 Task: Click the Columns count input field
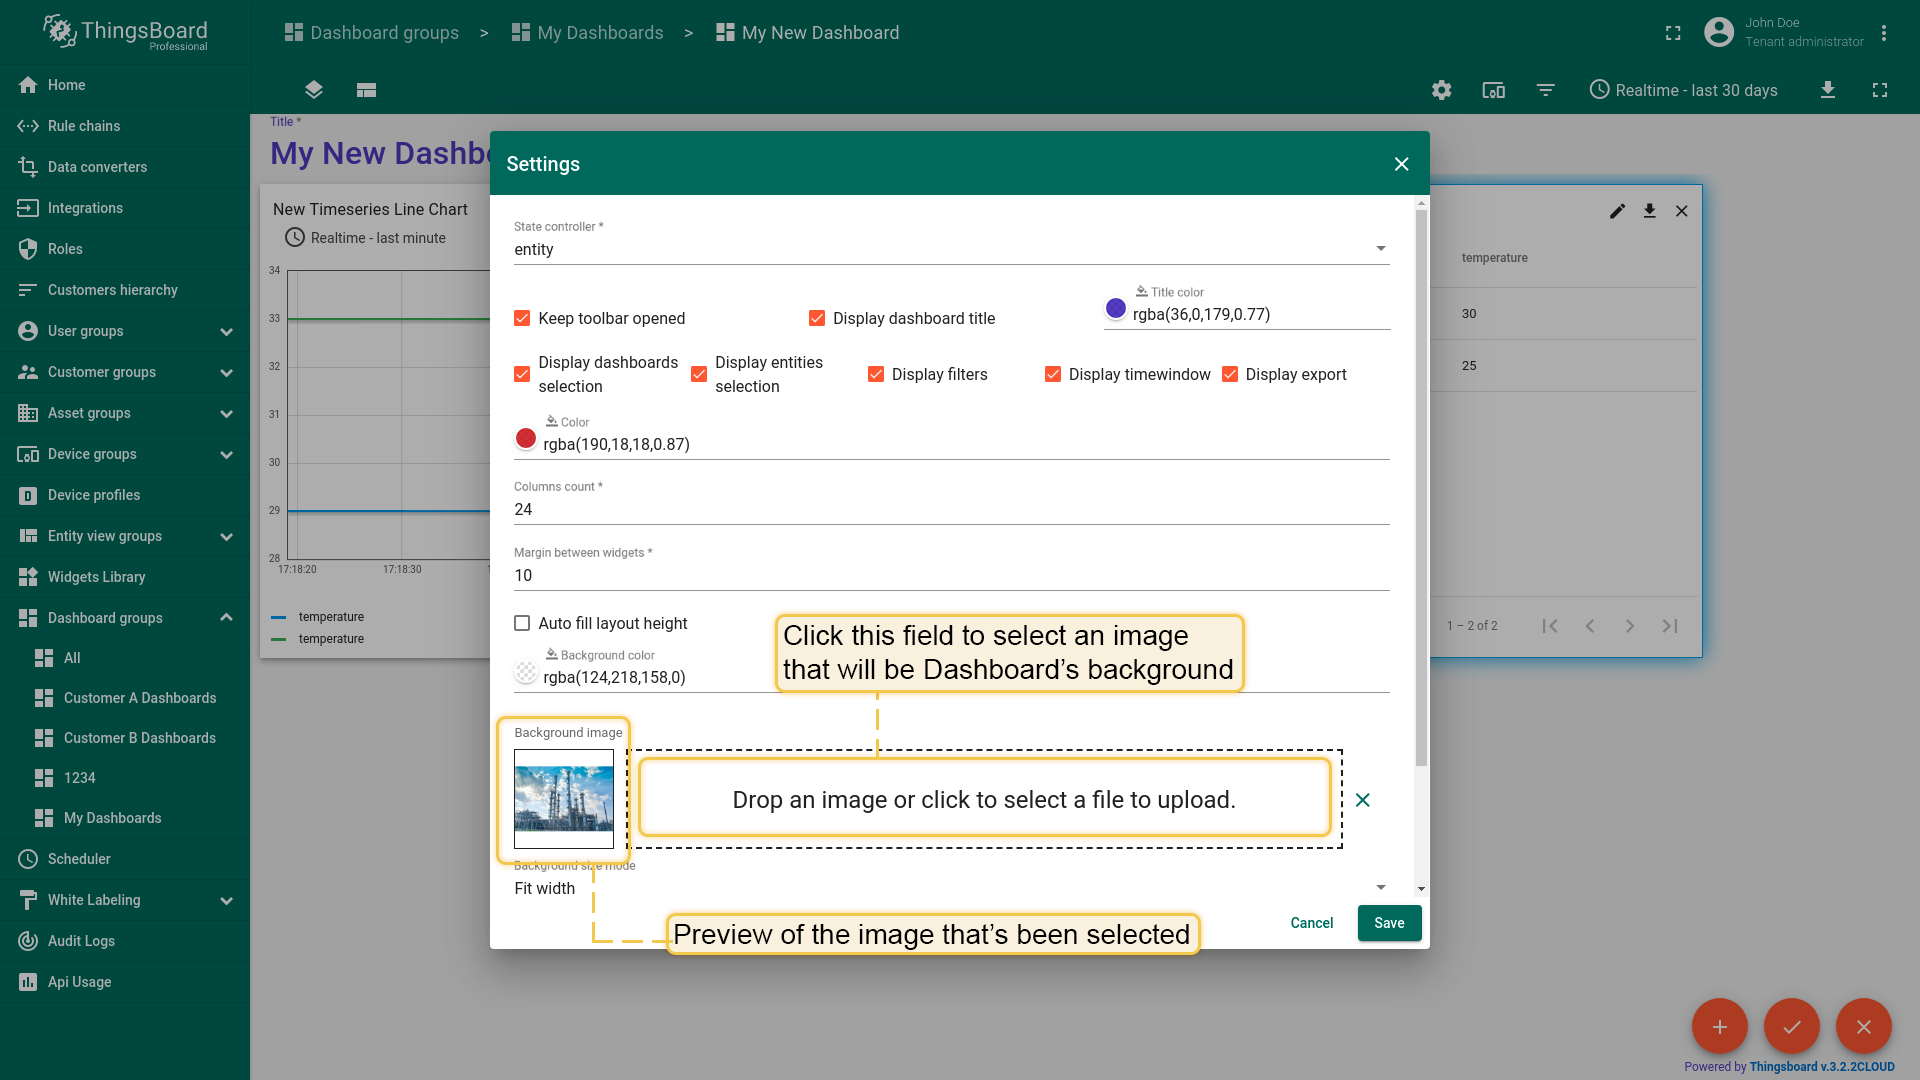pyautogui.click(x=950, y=509)
